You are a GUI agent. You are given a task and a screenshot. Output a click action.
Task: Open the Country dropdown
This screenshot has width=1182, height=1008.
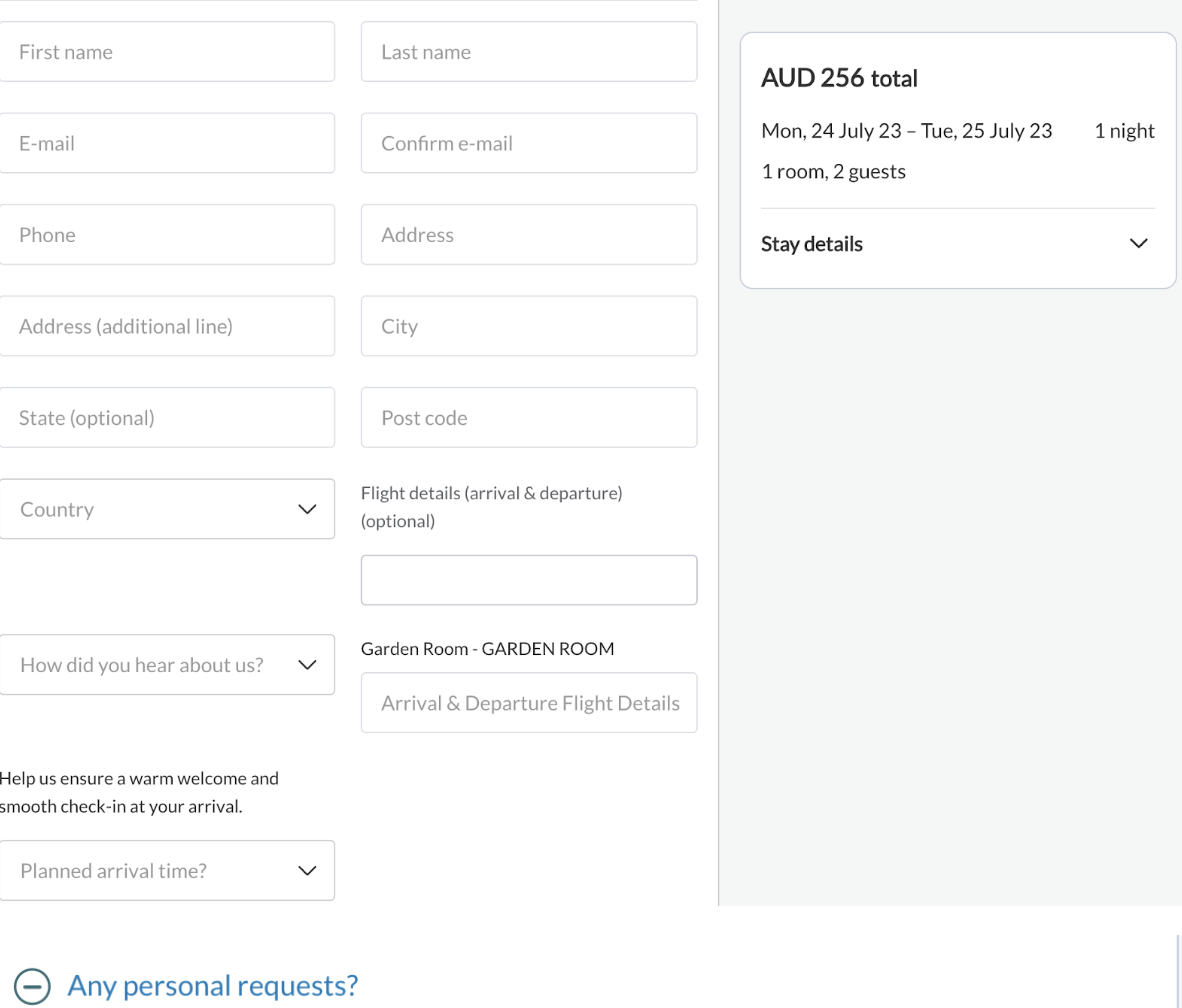click(167, 509)
